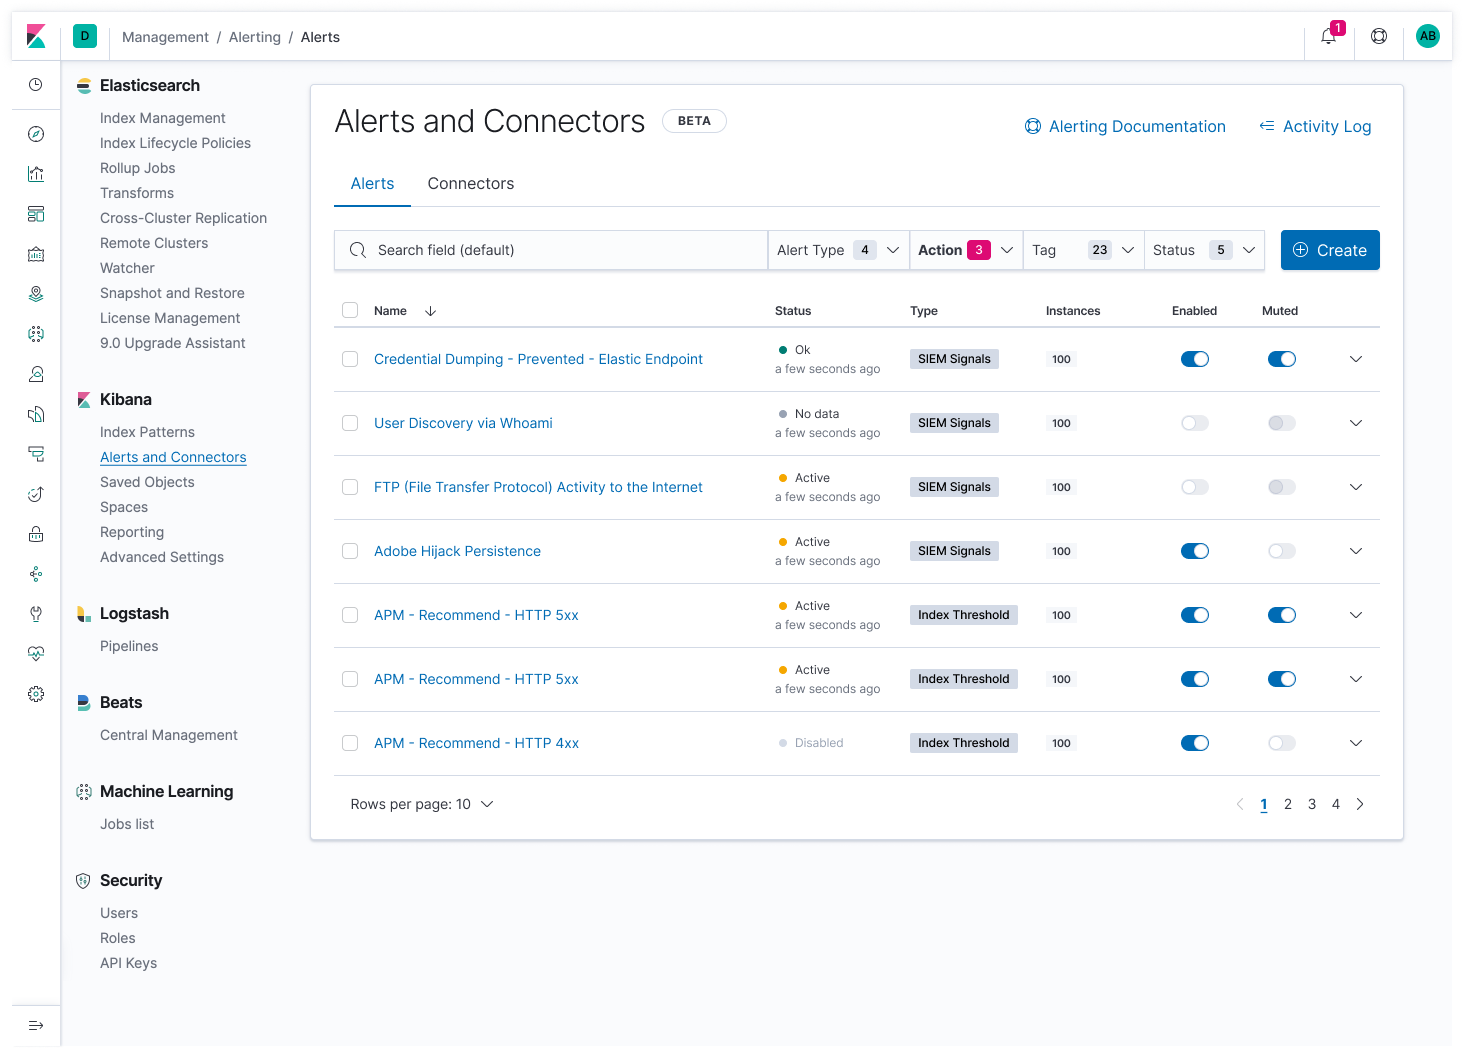Open the Status filter dropdown
Screen dimensions: 1464x1048
[1205, 250]
